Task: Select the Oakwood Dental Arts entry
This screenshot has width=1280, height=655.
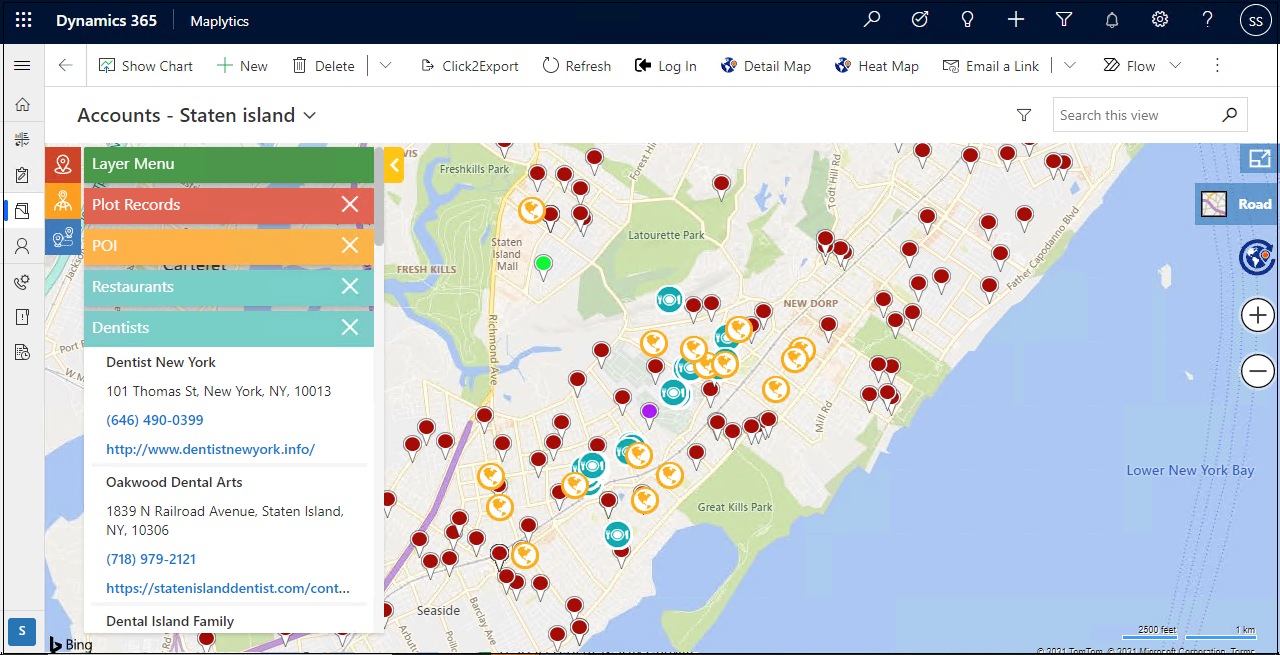Action: click(174, 482)
